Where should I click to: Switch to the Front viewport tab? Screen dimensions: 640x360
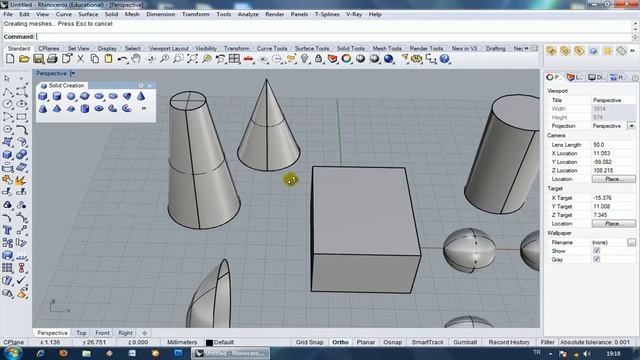coord(102,333)
